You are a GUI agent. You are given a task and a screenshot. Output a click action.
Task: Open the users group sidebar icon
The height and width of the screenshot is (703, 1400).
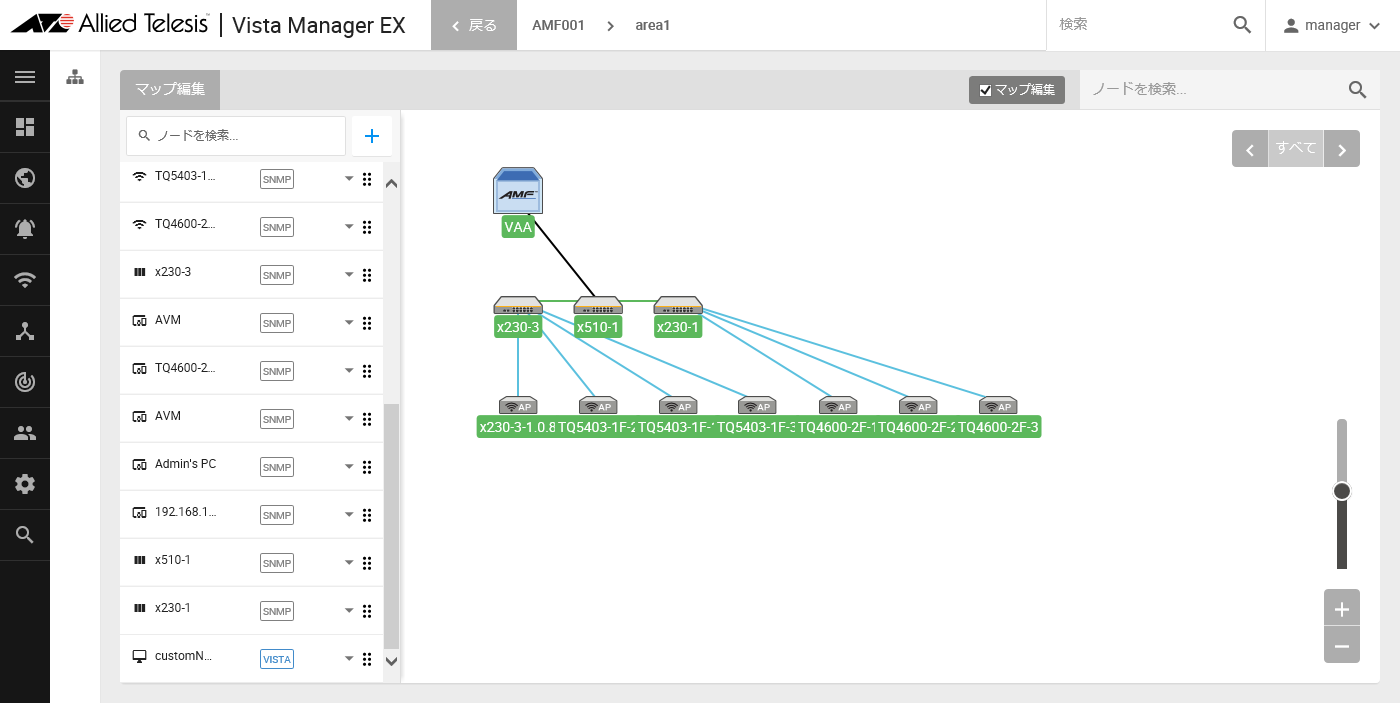coord(25,433)
